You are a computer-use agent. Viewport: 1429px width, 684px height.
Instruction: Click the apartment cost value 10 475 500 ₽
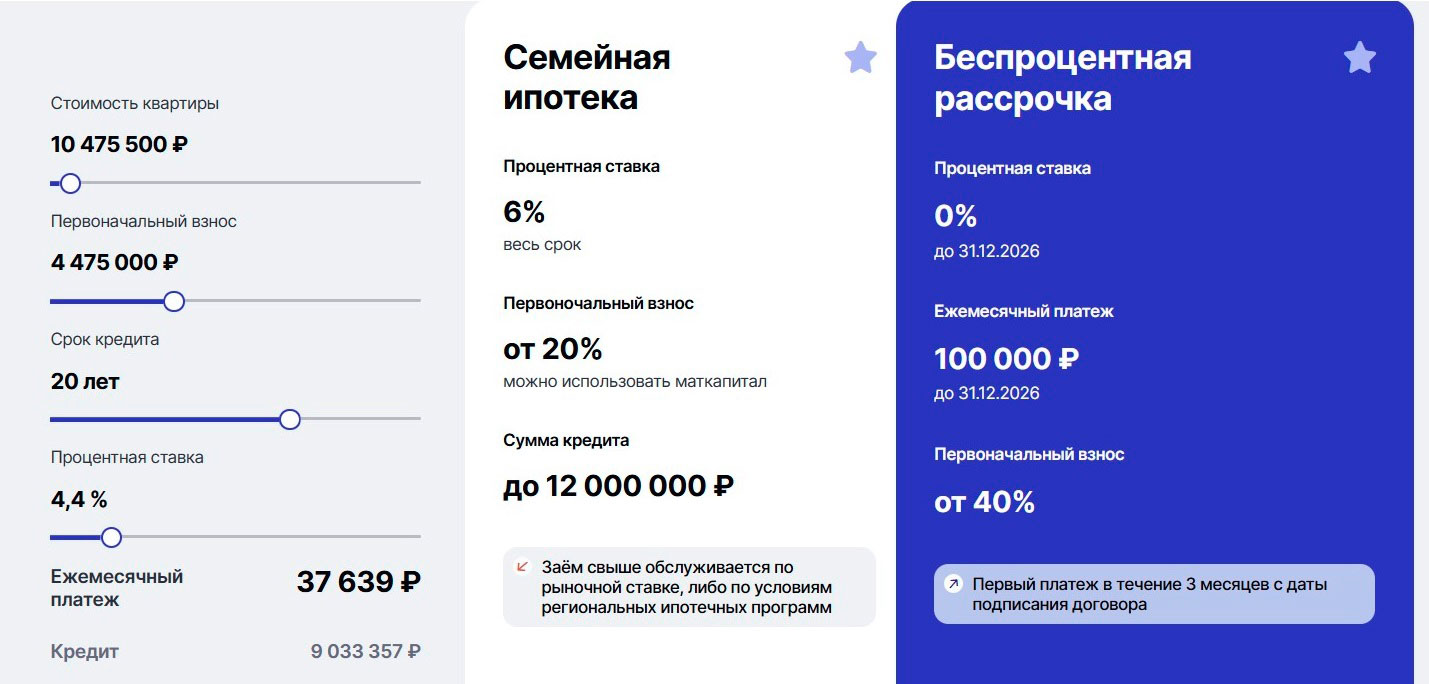[x=119, y=144]
